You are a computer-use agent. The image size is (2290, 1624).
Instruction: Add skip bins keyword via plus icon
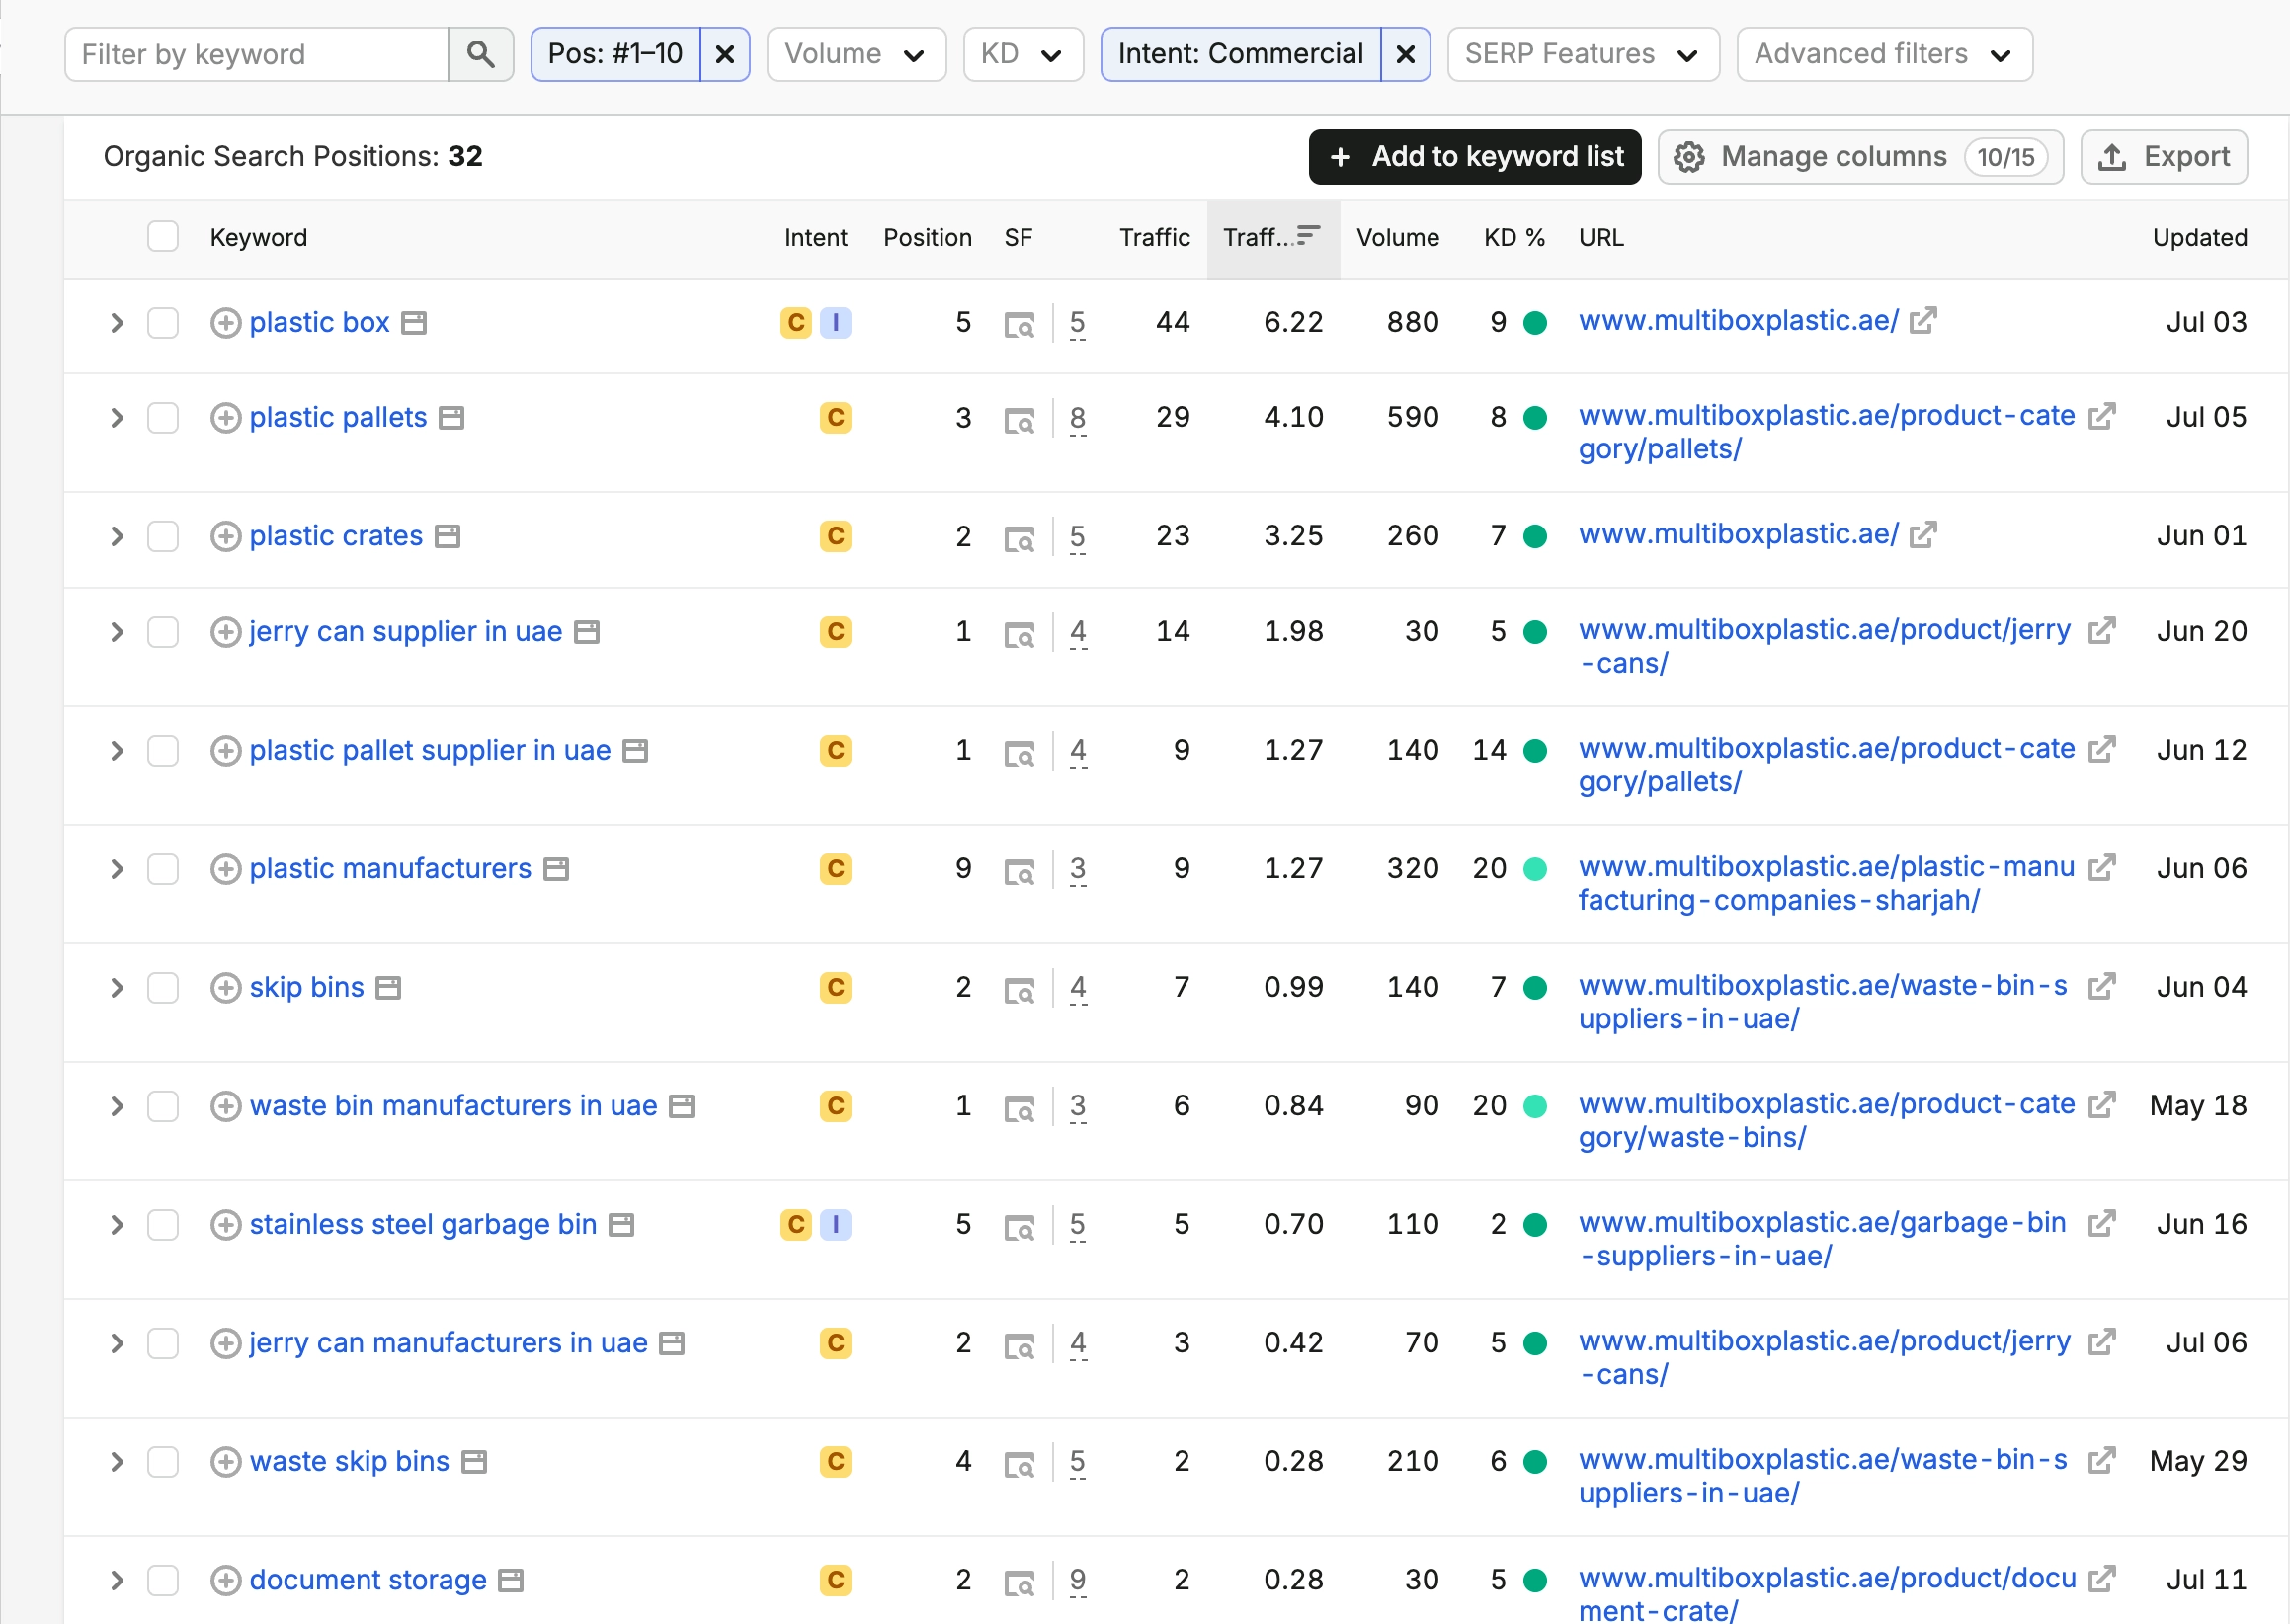pos(226,988)
